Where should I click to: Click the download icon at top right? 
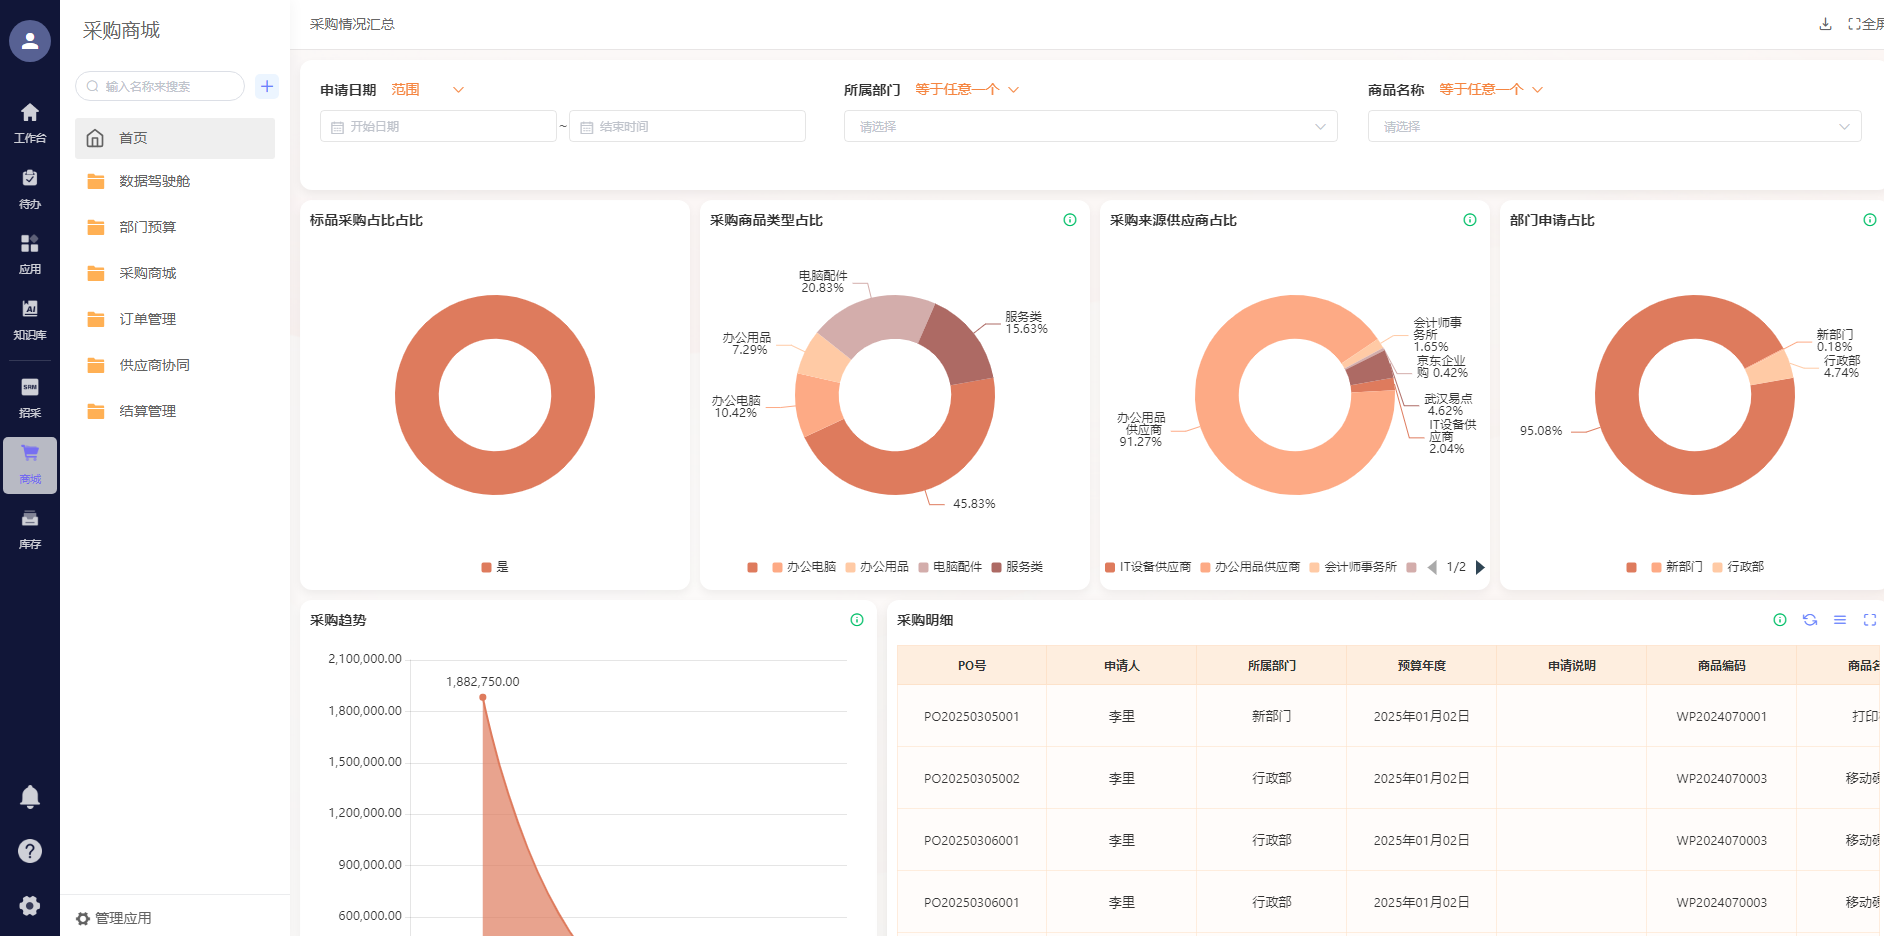[x=1825, y=24]
